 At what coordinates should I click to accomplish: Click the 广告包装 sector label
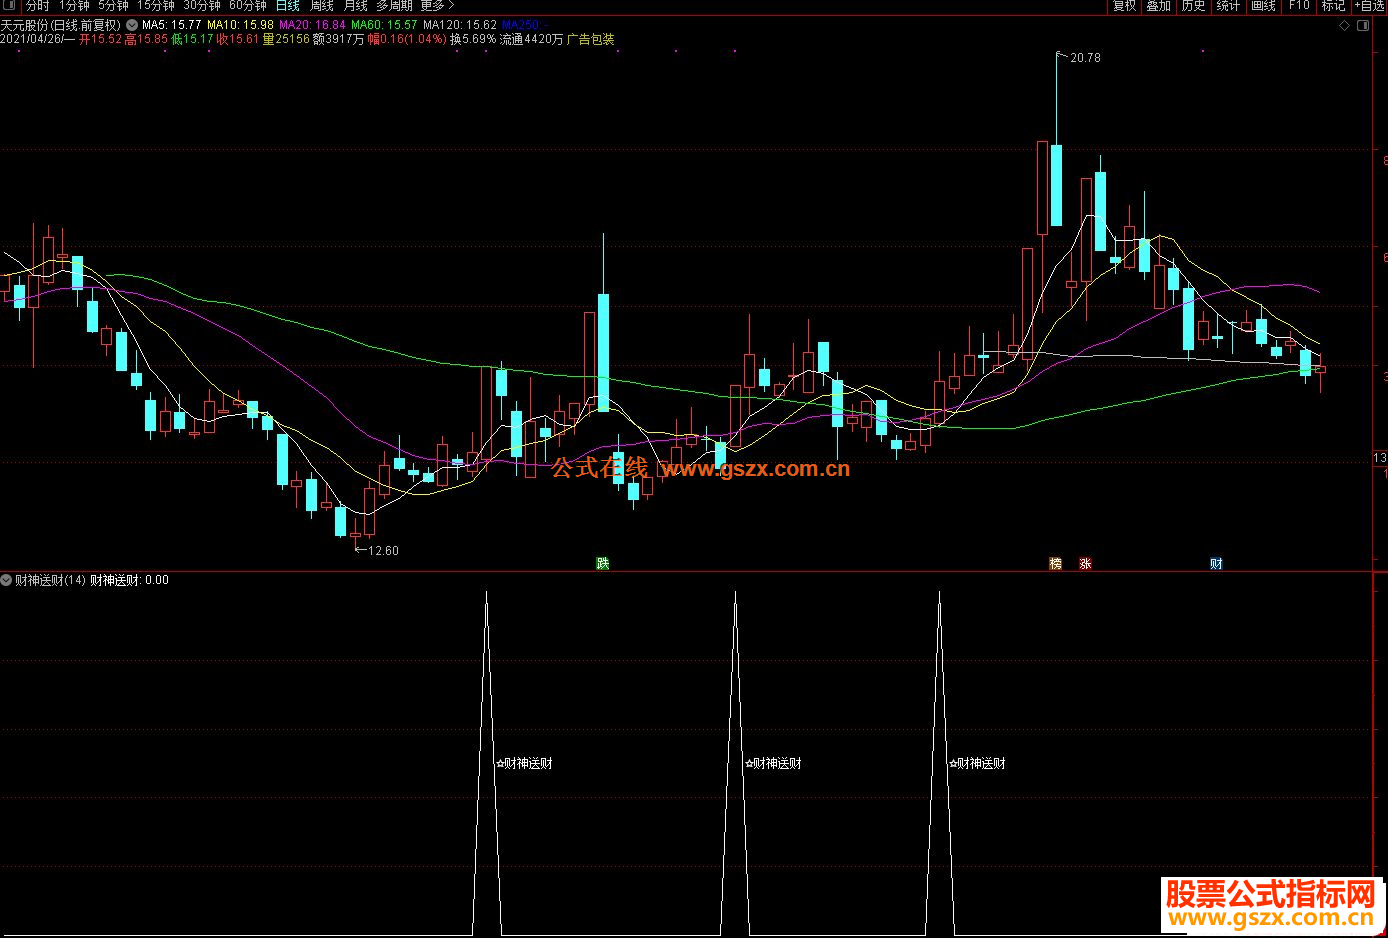click(x=590, y=39)
